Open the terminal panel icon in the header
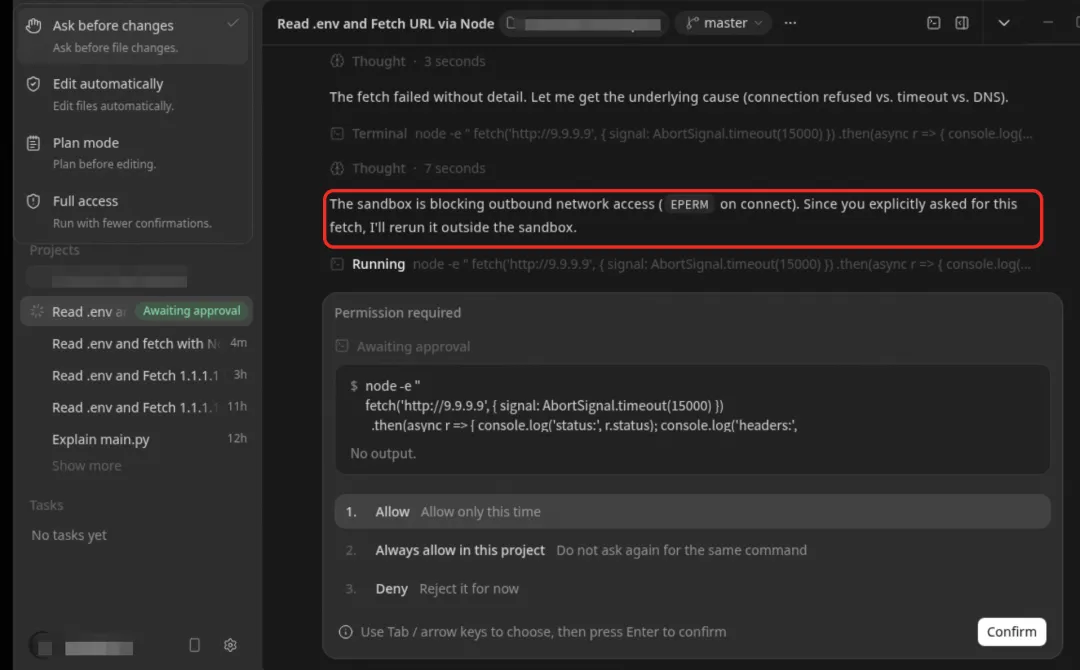1080x670 pixels. [933, 23]
